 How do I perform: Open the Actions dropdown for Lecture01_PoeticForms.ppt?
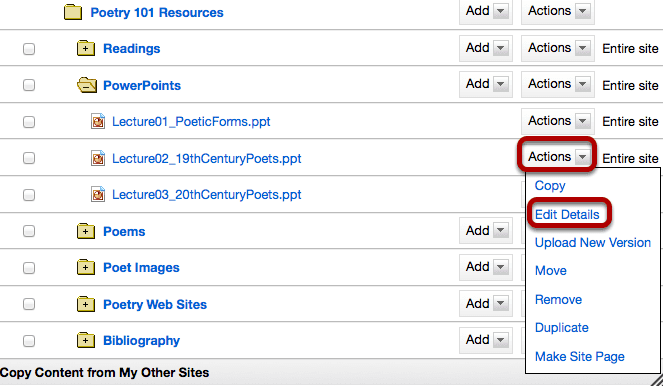(x=558, y=121)
